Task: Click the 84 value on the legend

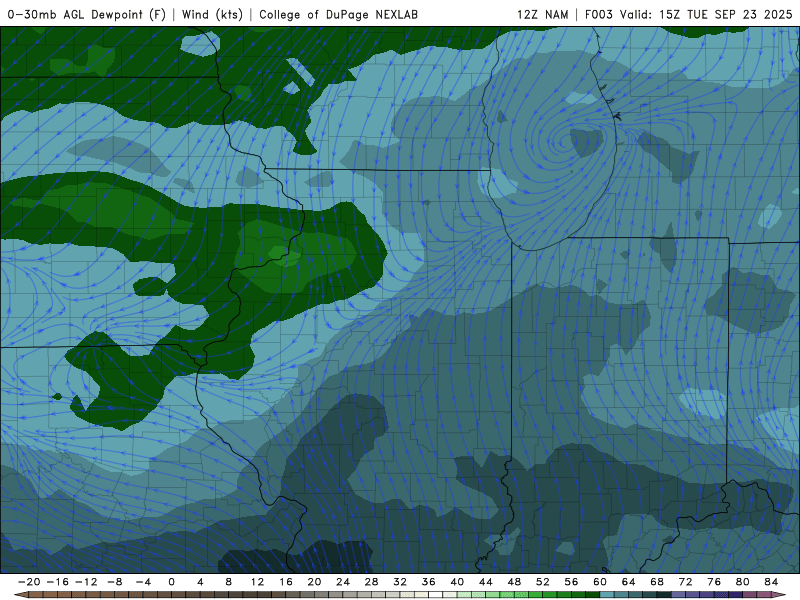Action: coord(771,582)
